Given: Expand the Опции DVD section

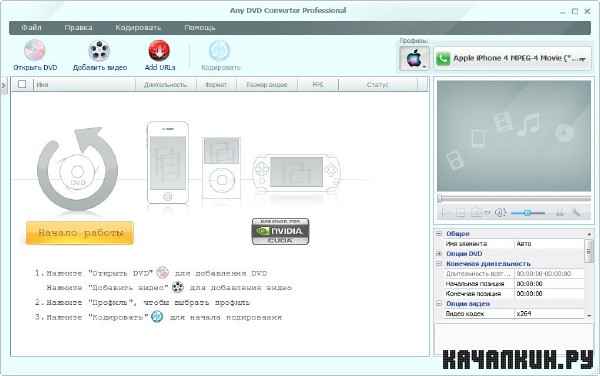Looking at the screenshot, I should (439, 254).
